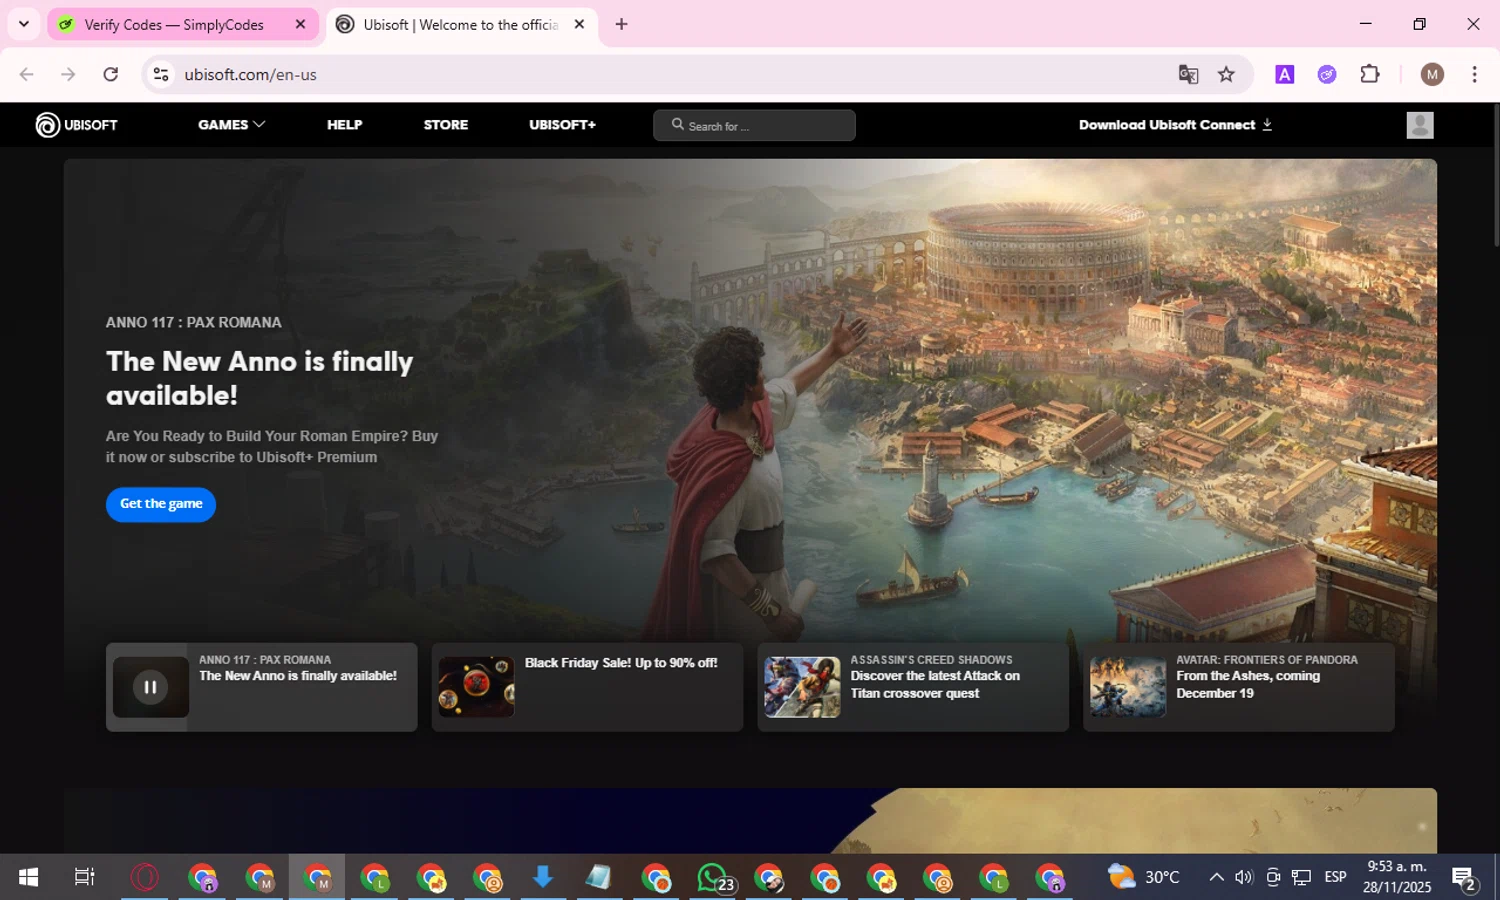The height and width of the screenshot is (900, 1500).
Task: Open the Extensions puzzle piece menu
Action: [1370, 75]
